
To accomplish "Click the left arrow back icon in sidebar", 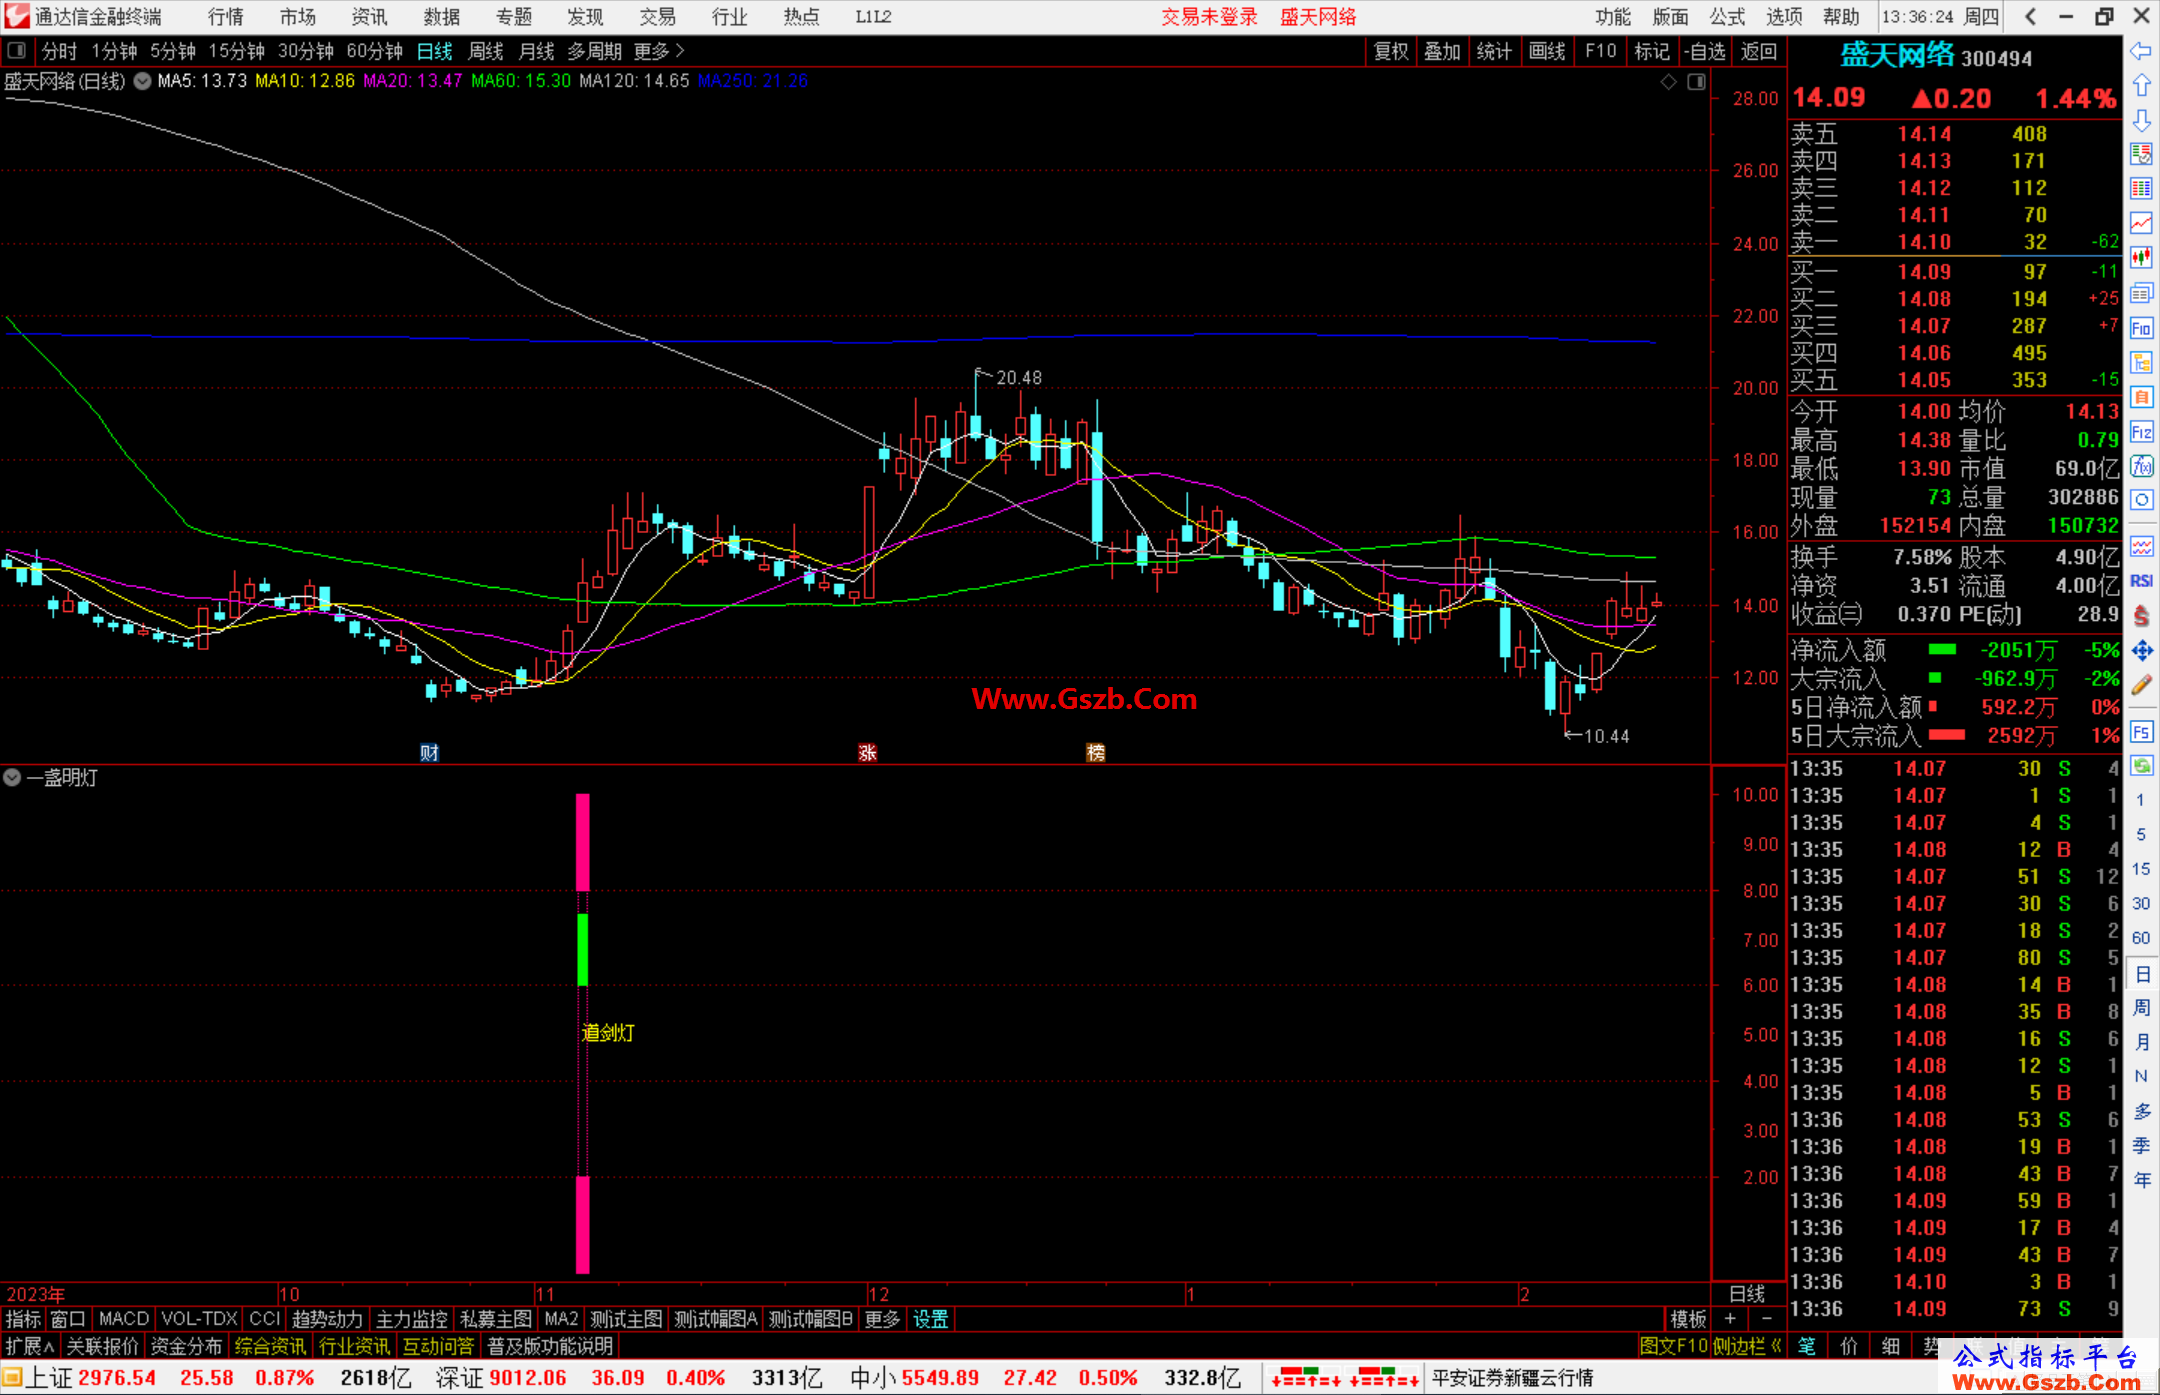I will click(2141, 51).
